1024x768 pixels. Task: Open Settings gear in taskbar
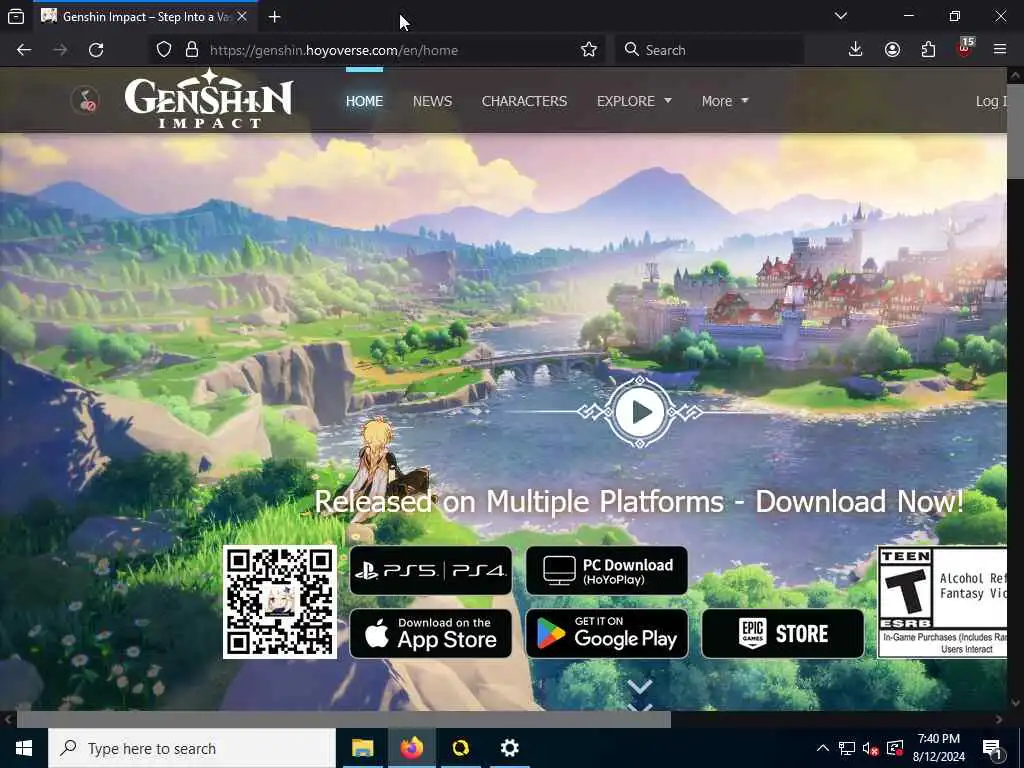[x=509, y=748]
